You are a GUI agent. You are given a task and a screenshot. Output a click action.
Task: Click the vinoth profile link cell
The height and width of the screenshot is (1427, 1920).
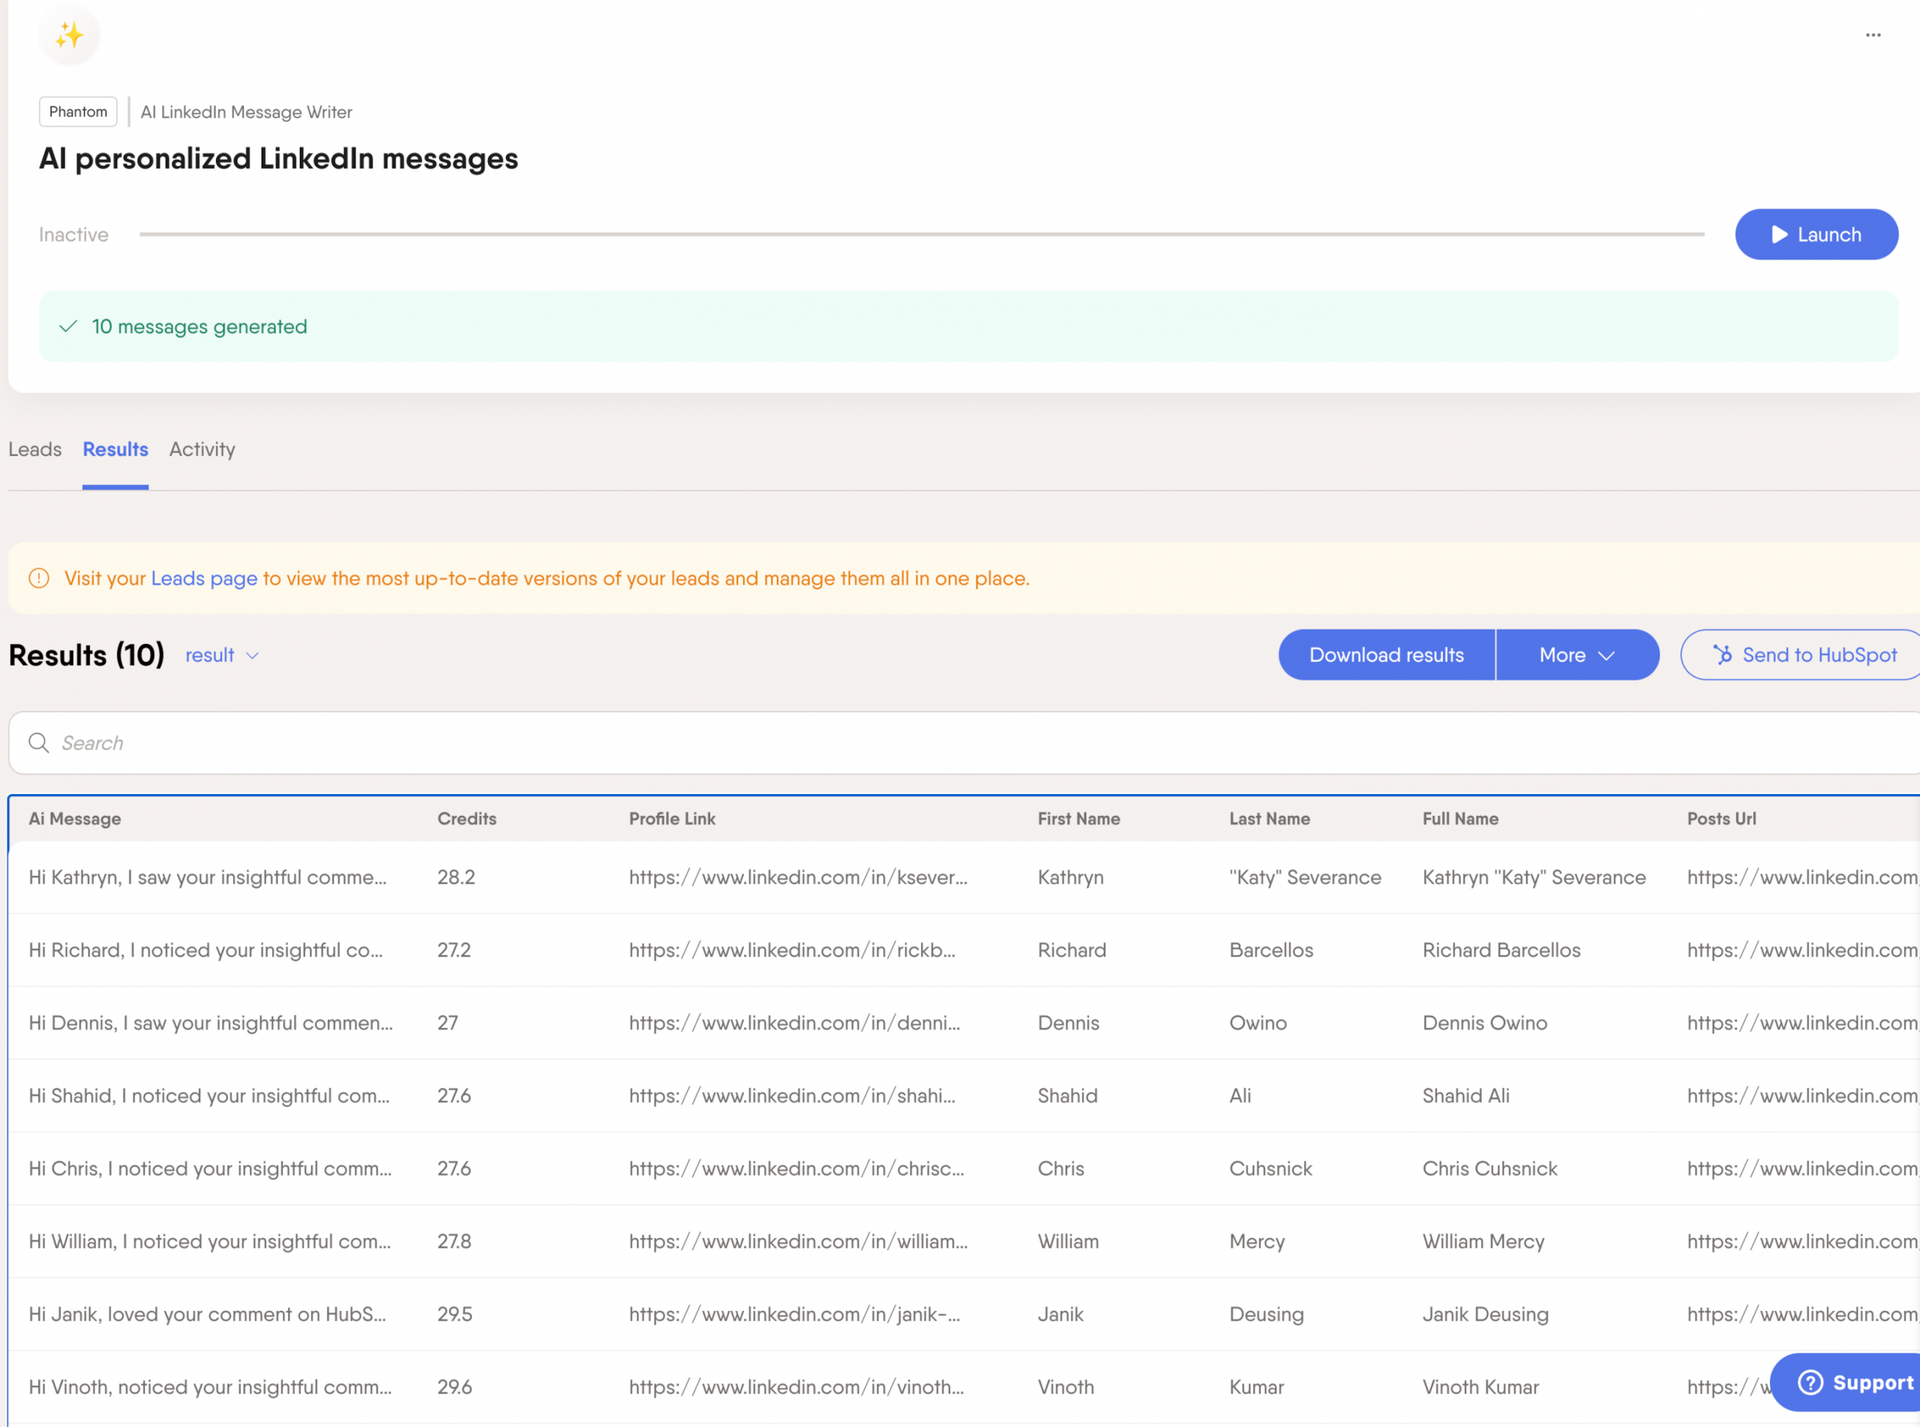click(797, 1387)
